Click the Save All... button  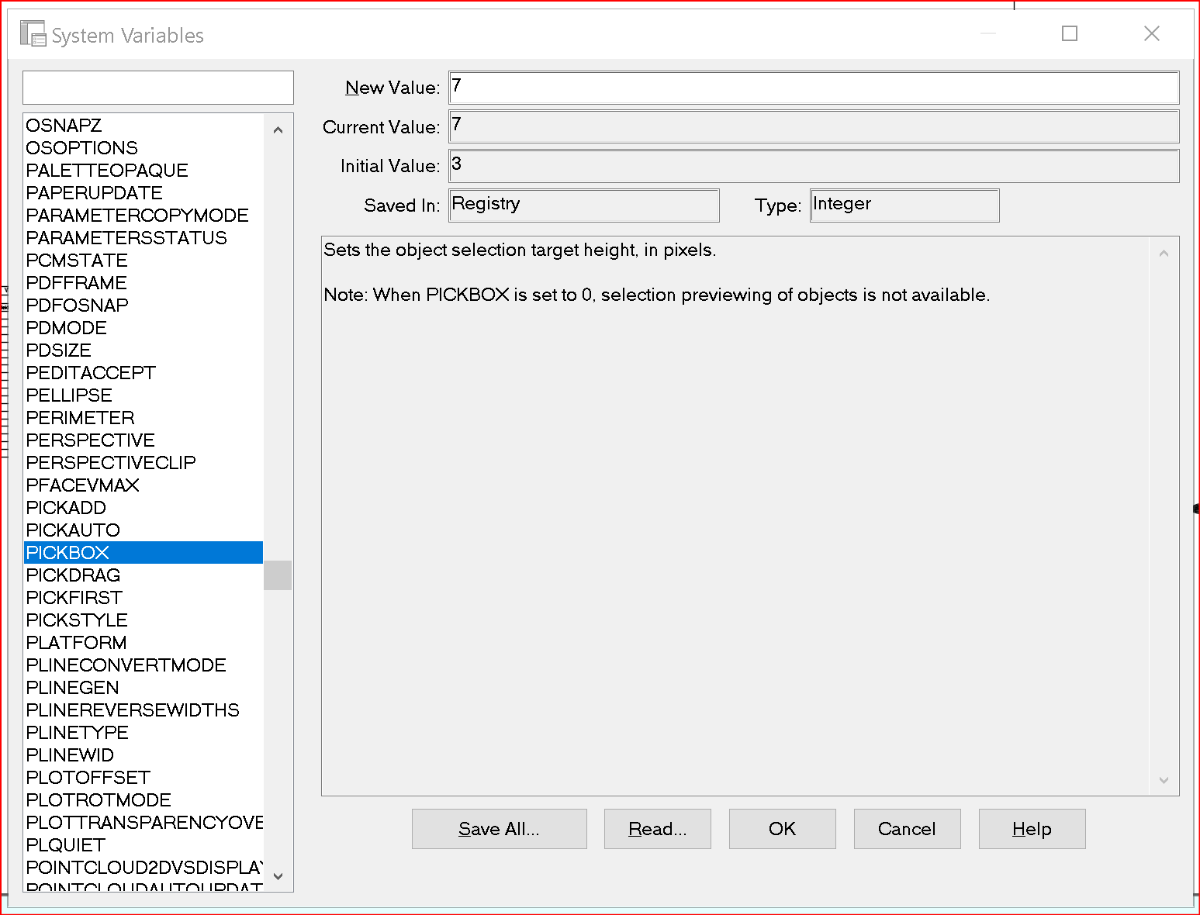pos(499,829)
